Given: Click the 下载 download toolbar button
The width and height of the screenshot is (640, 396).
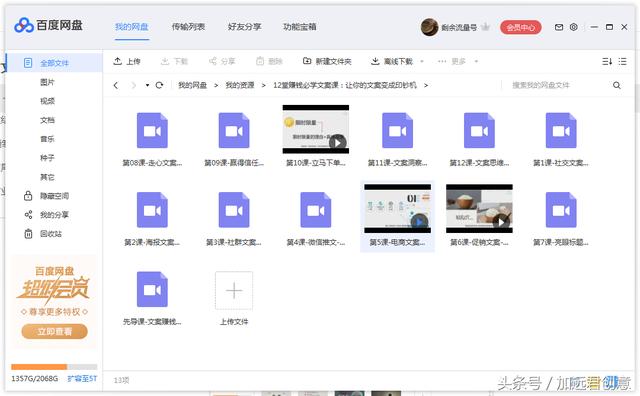Looking at the screenshot, I should [x=174, y=61].
